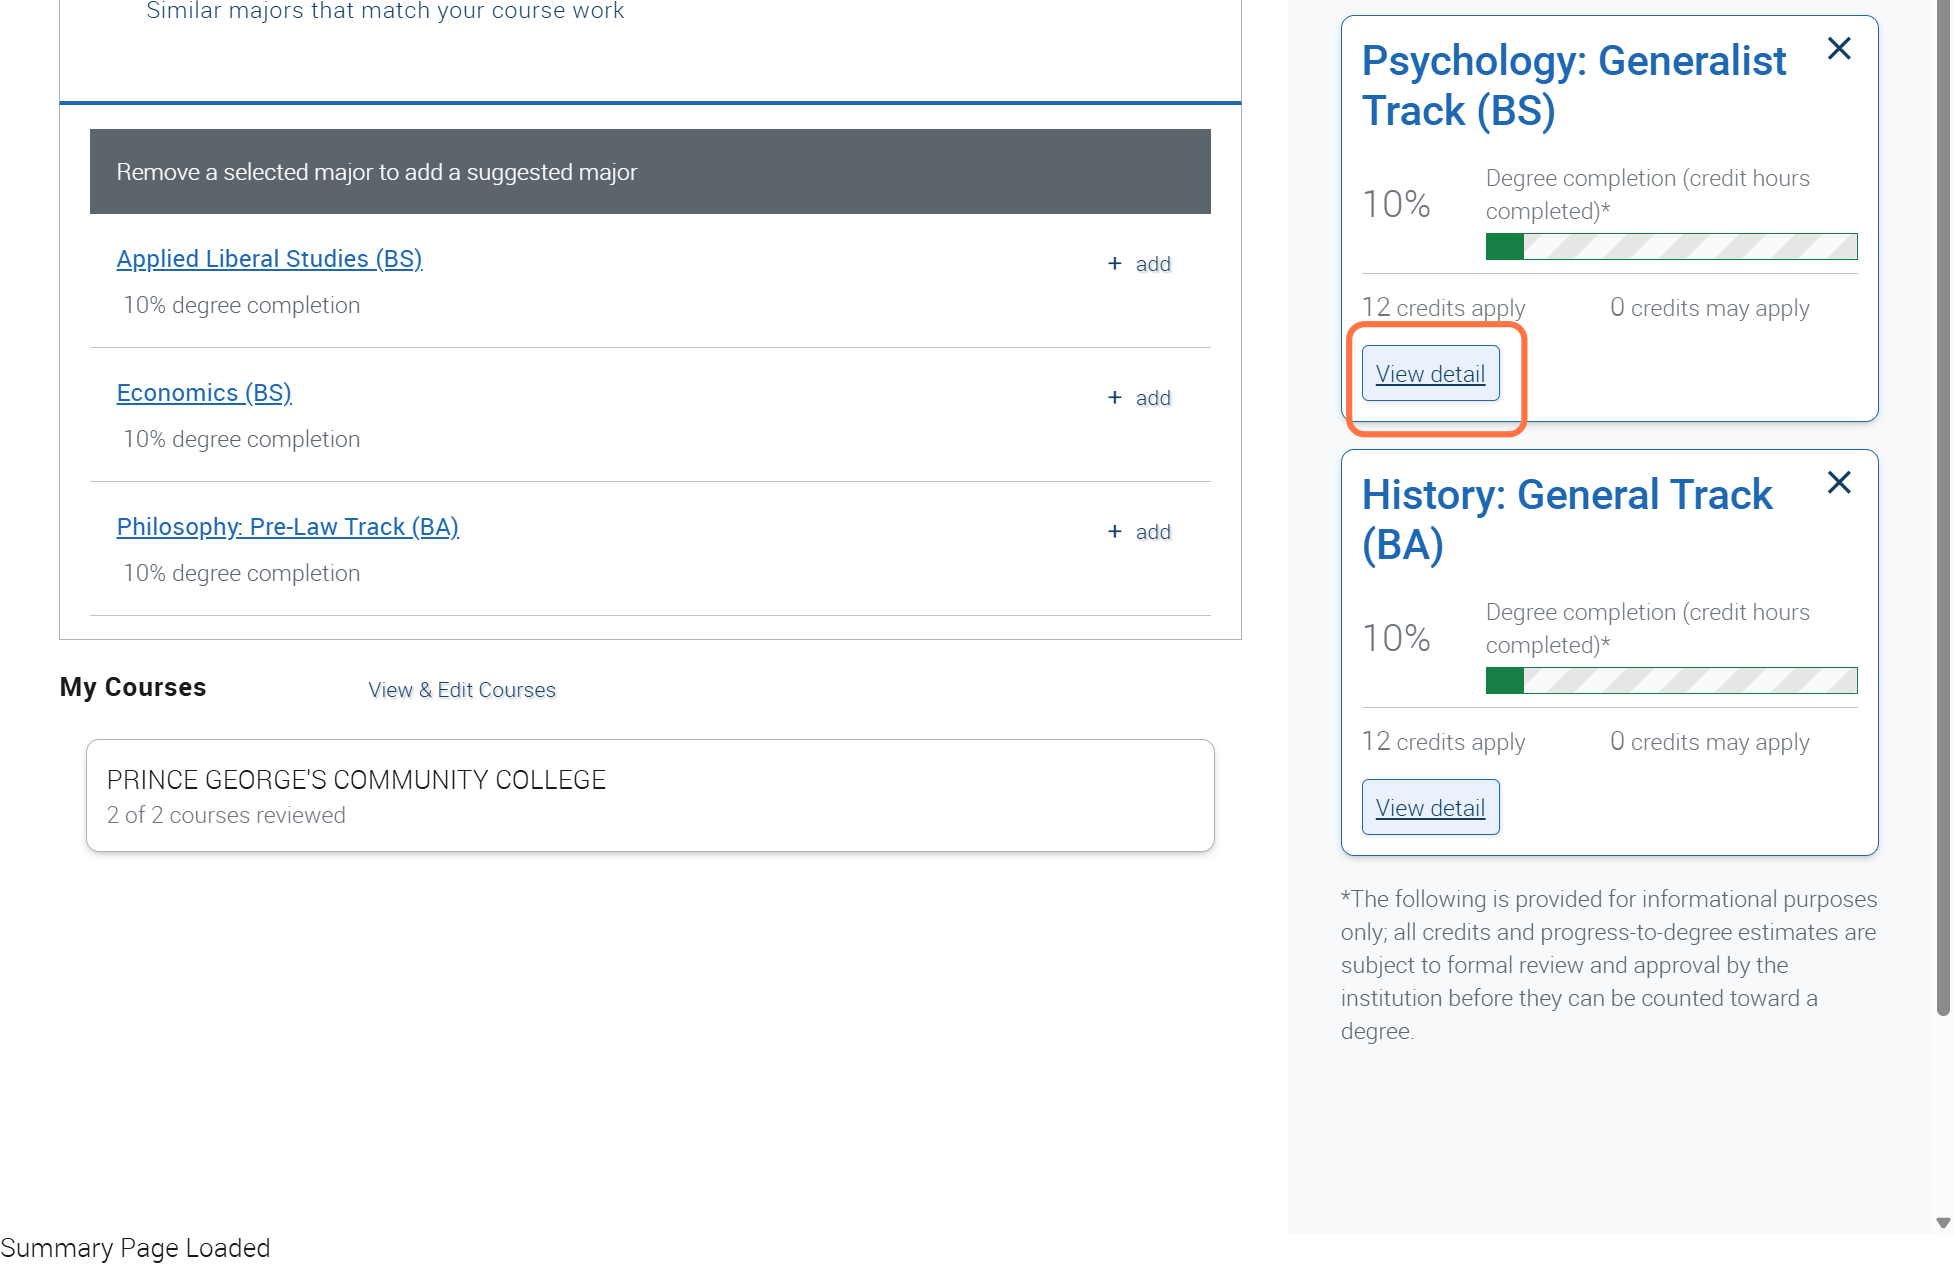The height and width of the screenshot is (1264, 1954).
Task: Open the Philosophy: Pre-Law Track (BA) link
Action: point(287,526)
